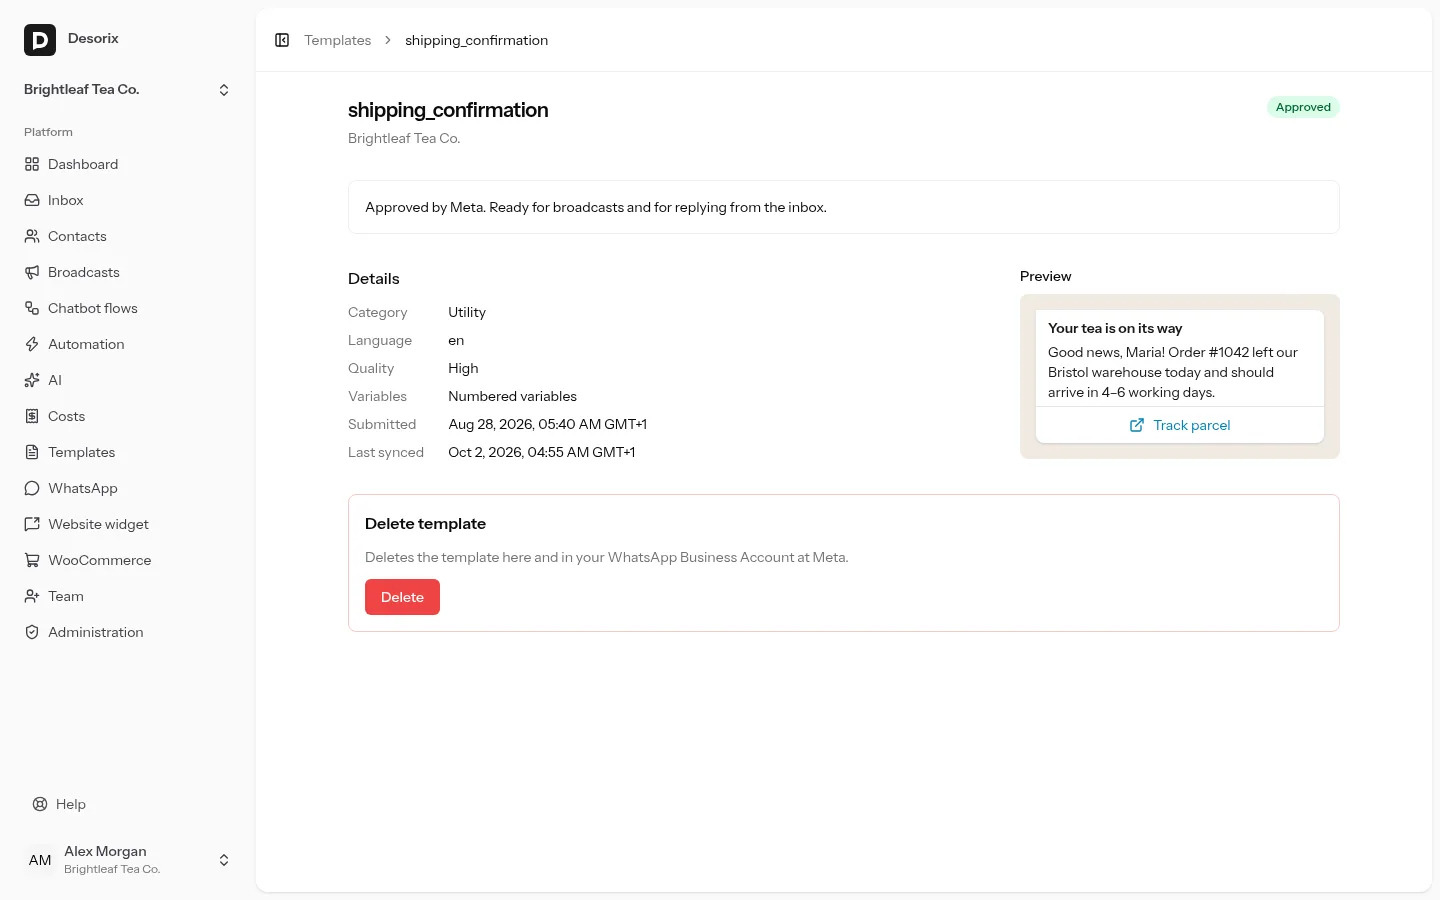
Task: Click the Broadcasts megaphone icon
Action: pyautogui.click(x=32, y=272)
